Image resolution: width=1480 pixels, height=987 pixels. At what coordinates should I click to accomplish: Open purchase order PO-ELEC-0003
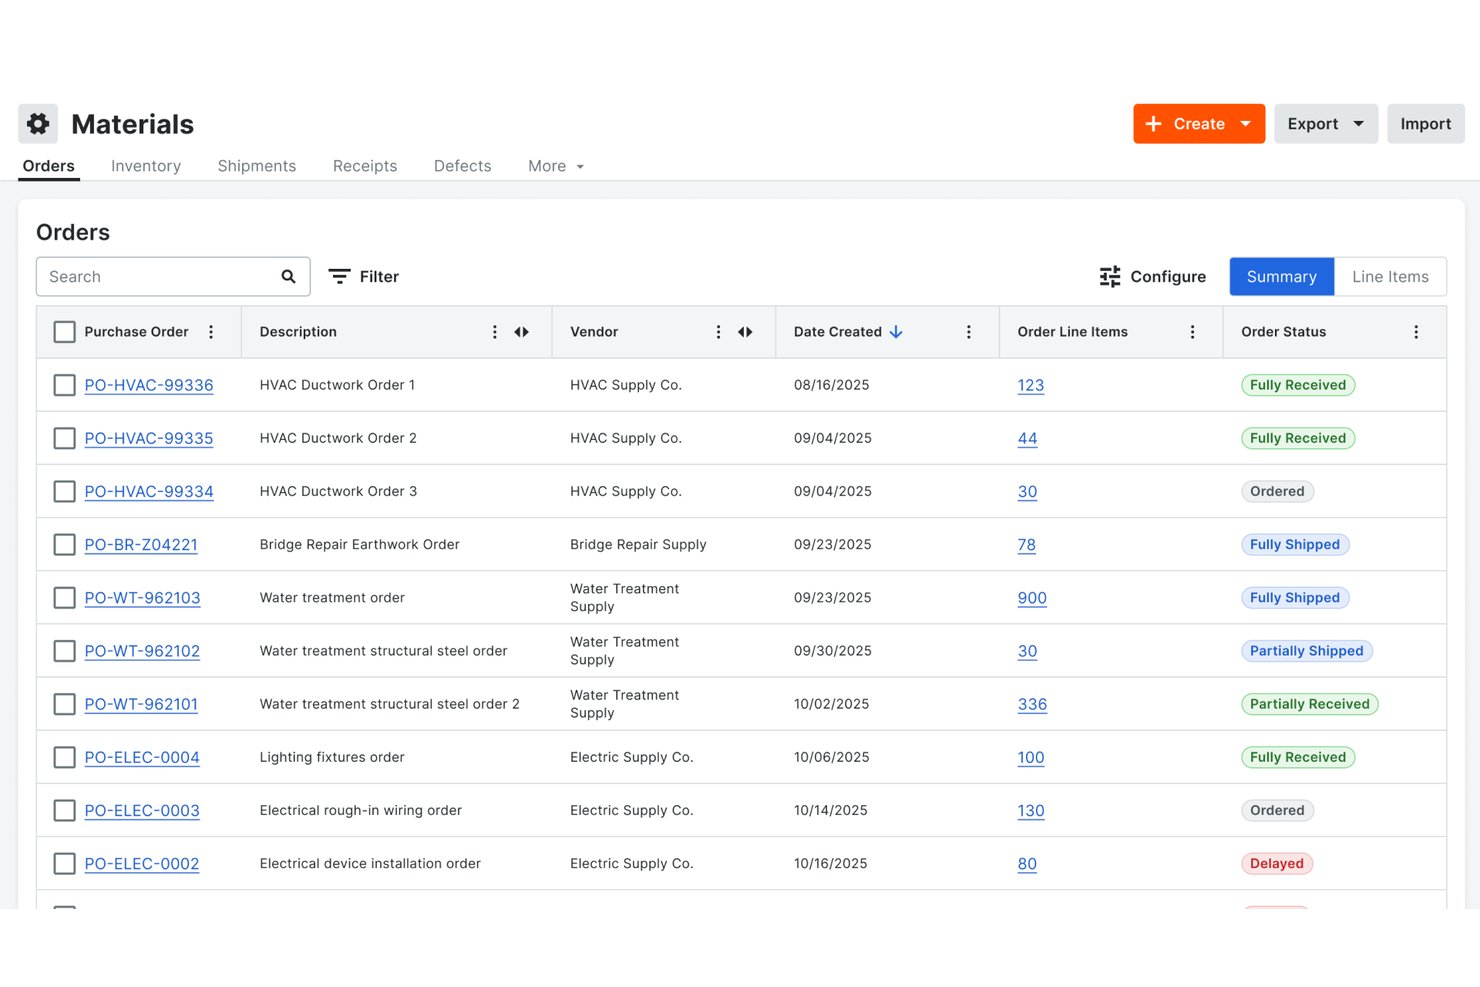(142, 811)
